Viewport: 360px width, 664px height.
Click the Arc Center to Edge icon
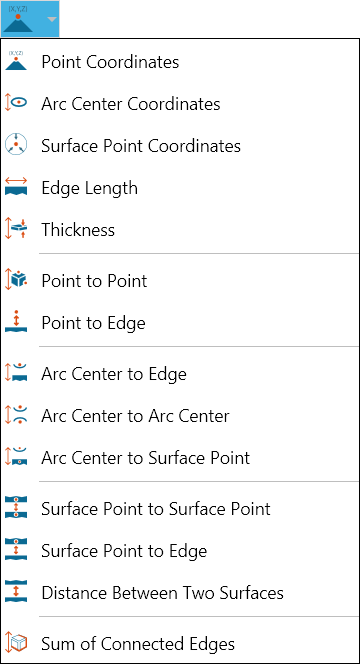pos(16,373)
